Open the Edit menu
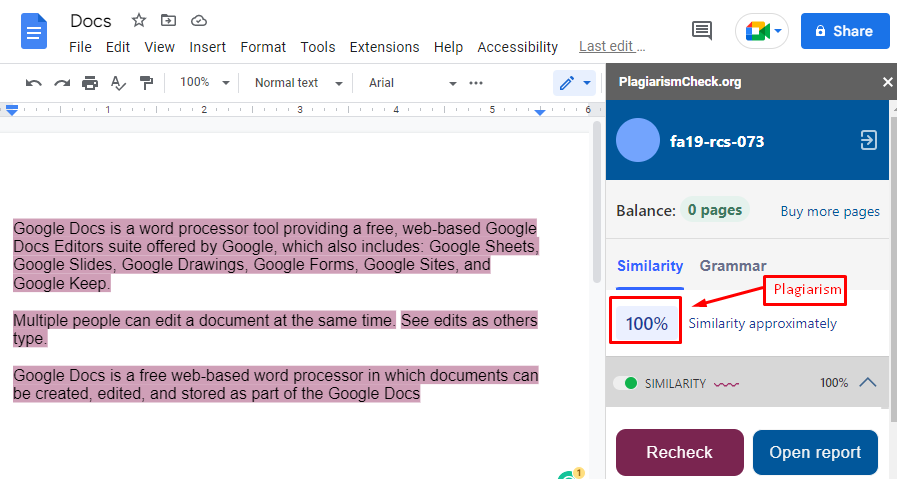 118,47
